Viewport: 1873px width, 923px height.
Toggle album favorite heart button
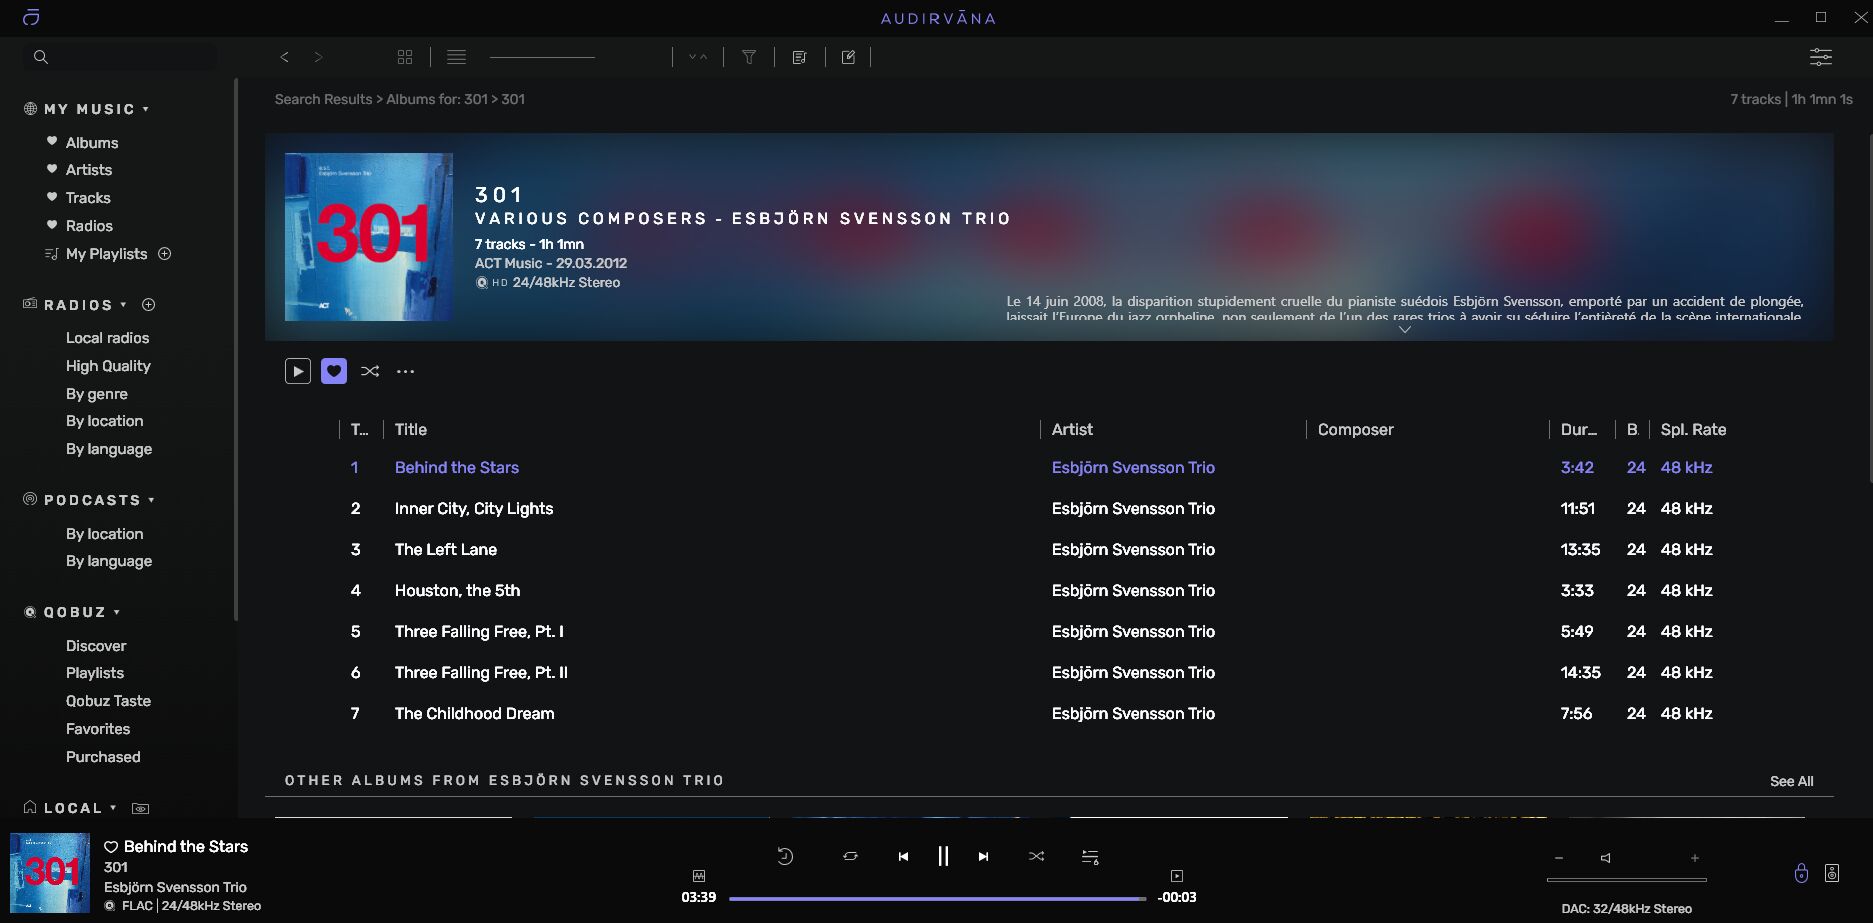pyautogui.click(x=334, y=371)
